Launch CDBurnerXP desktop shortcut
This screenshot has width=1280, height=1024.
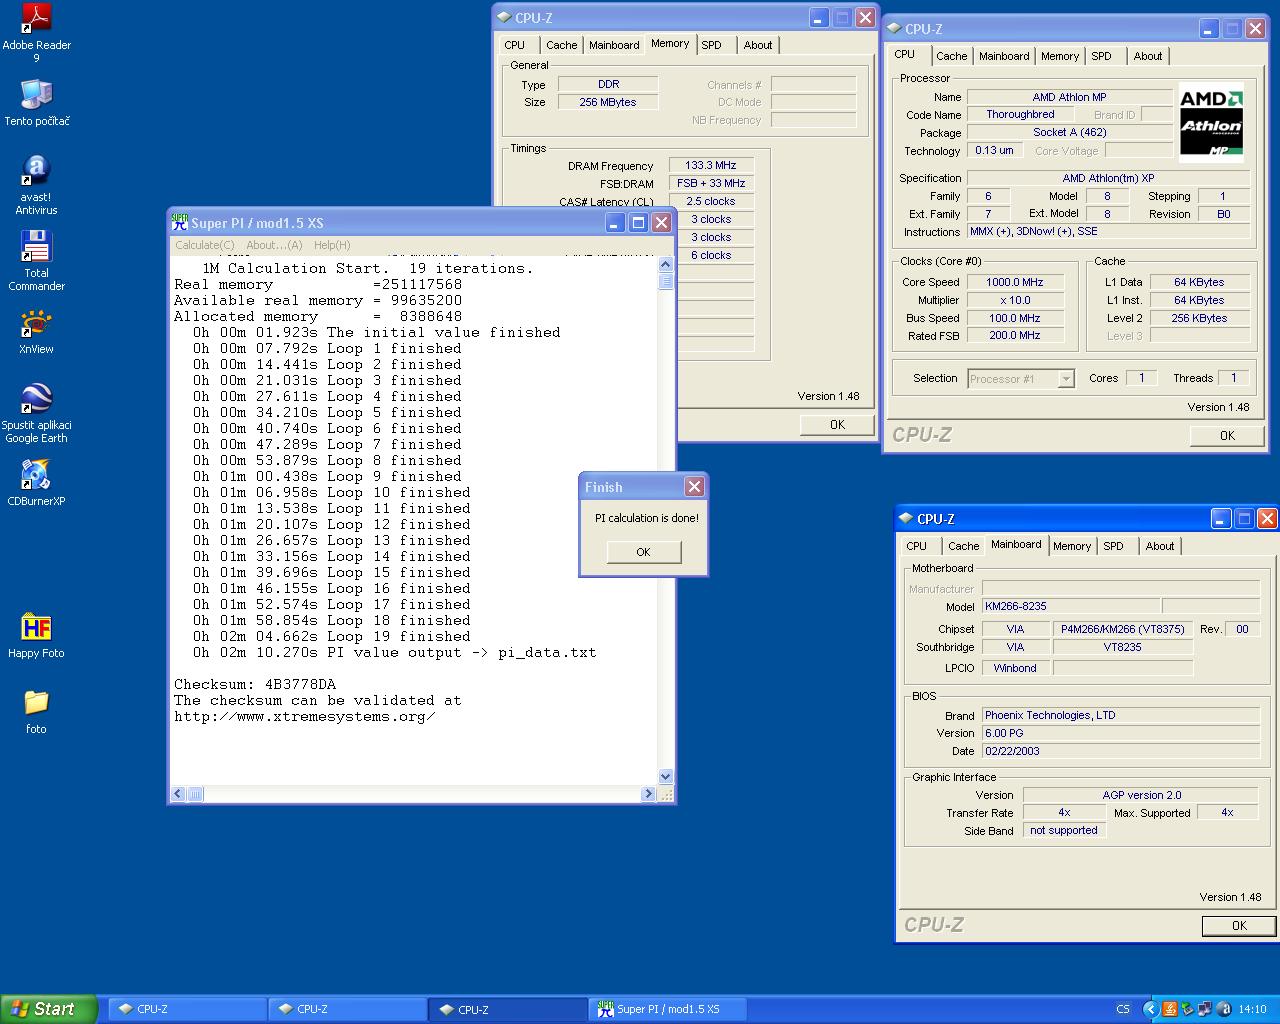point(36,483)
